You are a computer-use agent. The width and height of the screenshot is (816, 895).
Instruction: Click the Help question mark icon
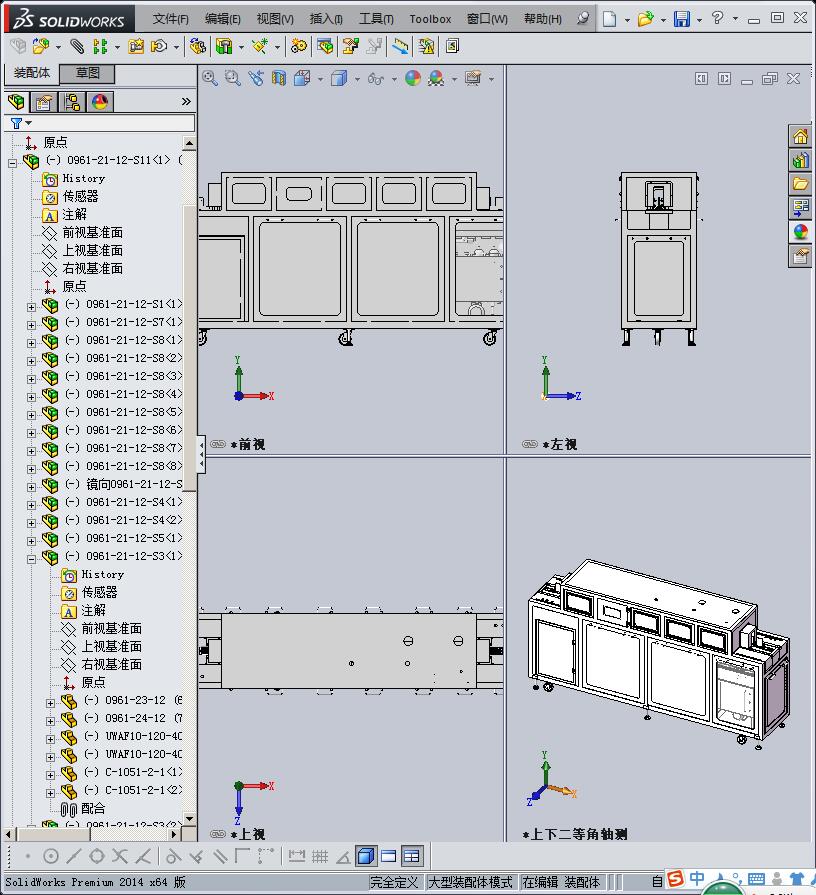717,18
